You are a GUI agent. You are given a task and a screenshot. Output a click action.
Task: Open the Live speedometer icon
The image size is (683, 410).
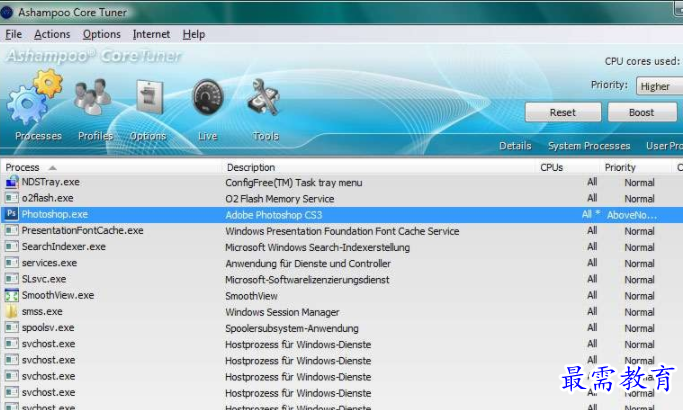pyautogui.click(x=208, y=97)
